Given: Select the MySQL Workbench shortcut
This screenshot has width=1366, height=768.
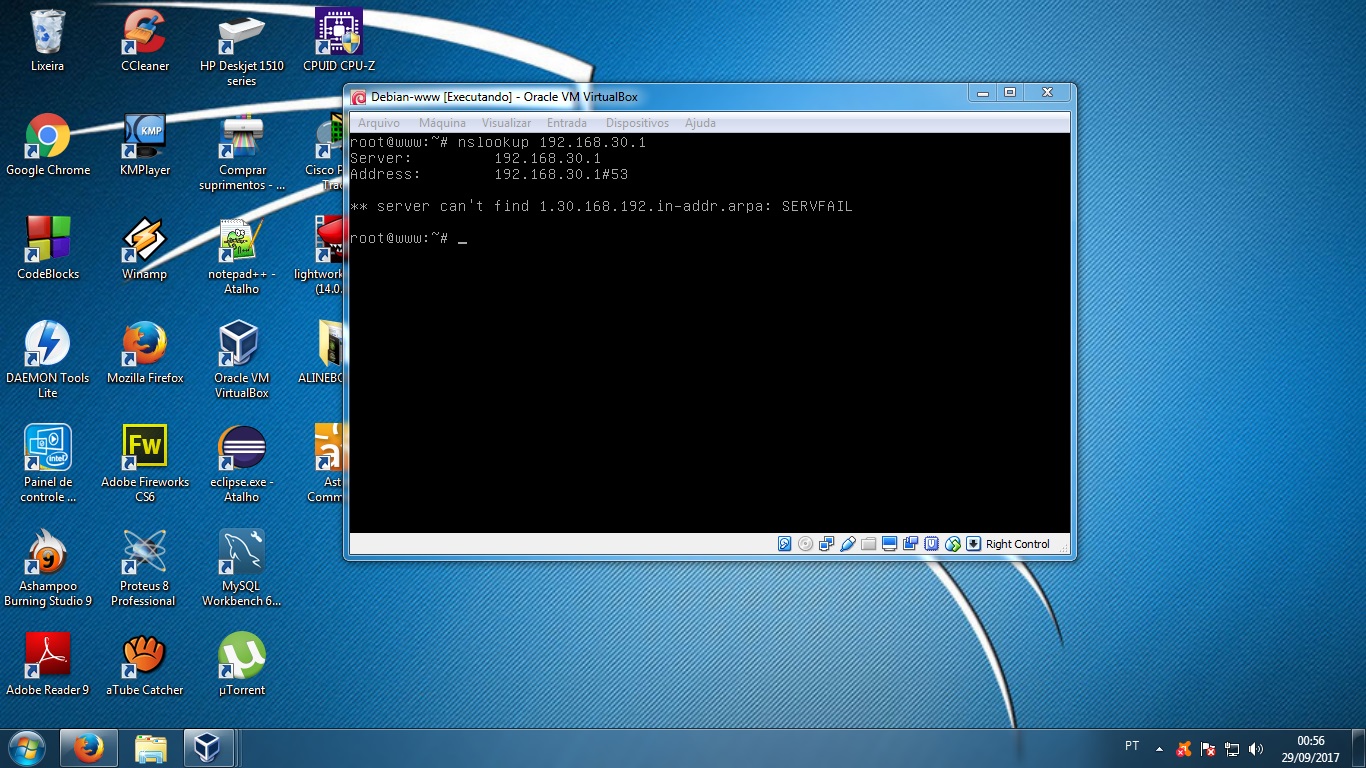Looking at the screenshot, I should click(x=242, y=568).
